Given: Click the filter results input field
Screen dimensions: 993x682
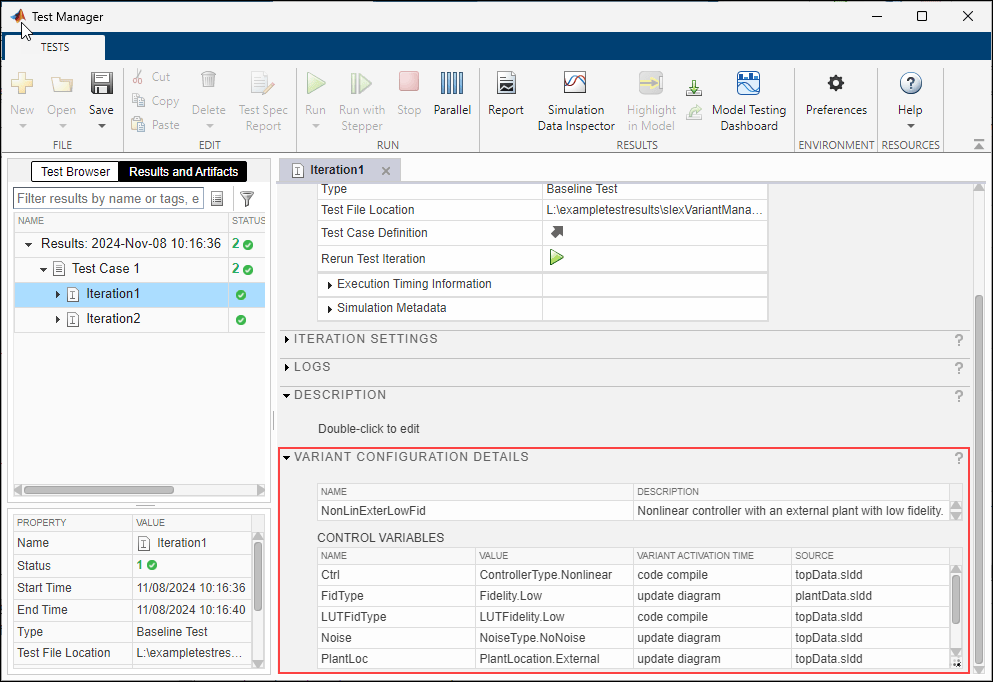Looking at the screenshot, I should coord(108,199).
